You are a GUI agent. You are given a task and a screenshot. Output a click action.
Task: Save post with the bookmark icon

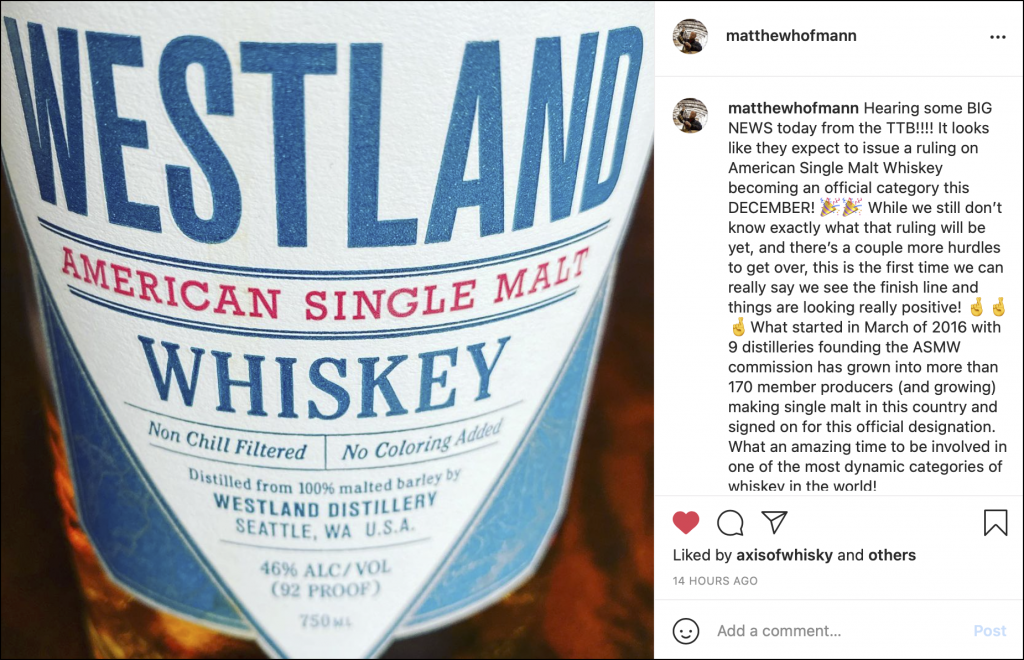[x=995, y=522]
